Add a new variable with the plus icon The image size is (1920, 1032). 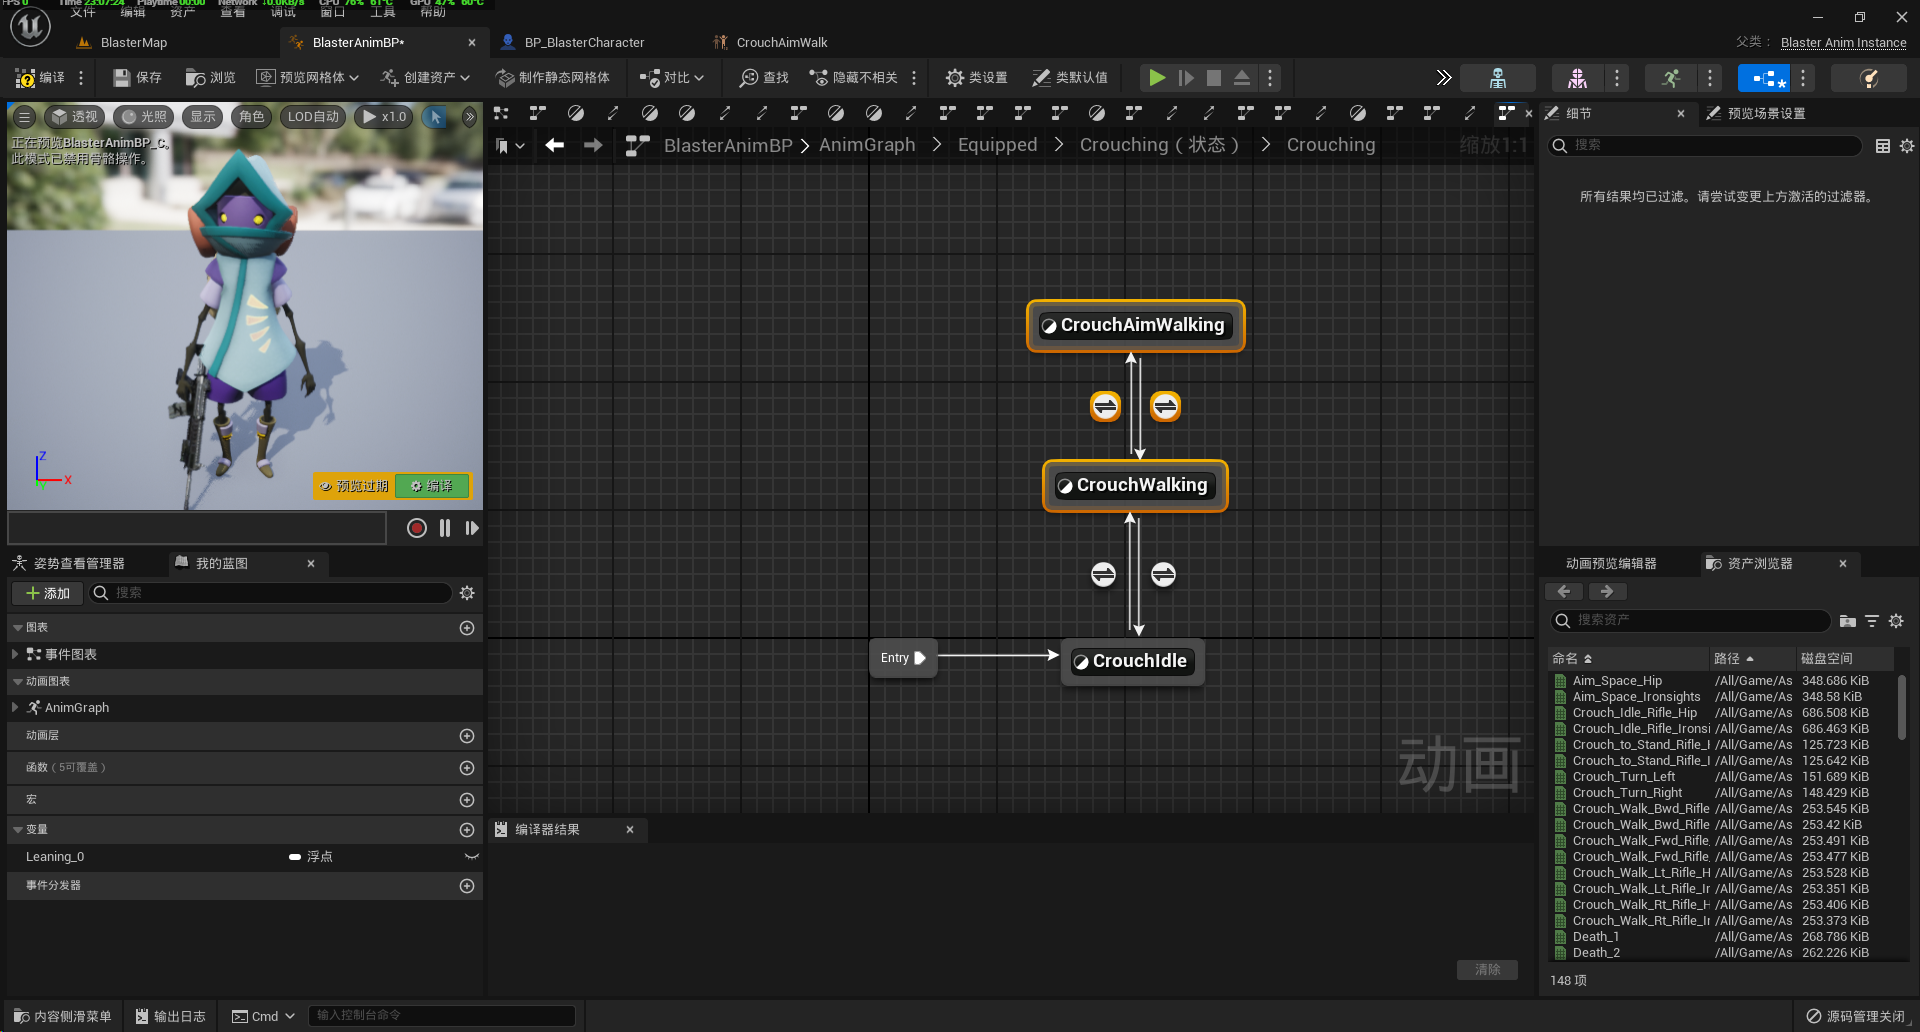point(466,830)
